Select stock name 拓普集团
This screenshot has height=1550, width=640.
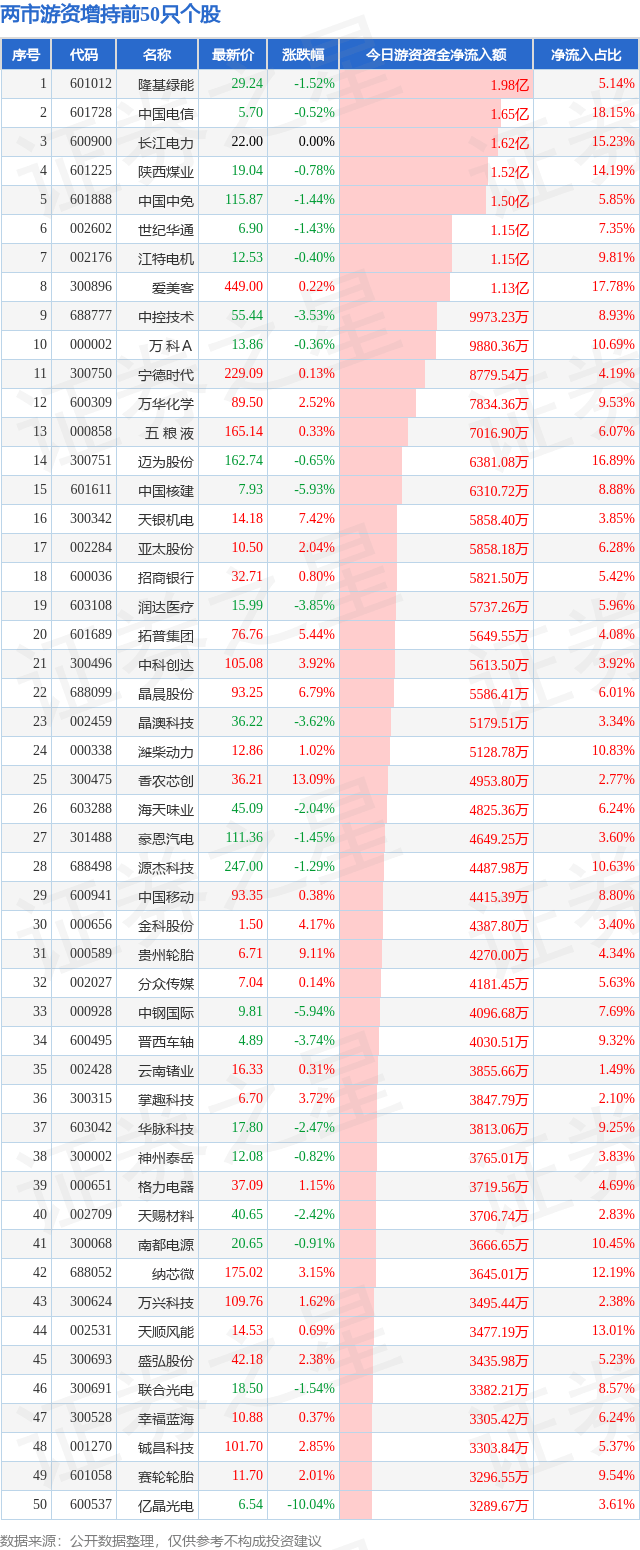click(166, 635)
